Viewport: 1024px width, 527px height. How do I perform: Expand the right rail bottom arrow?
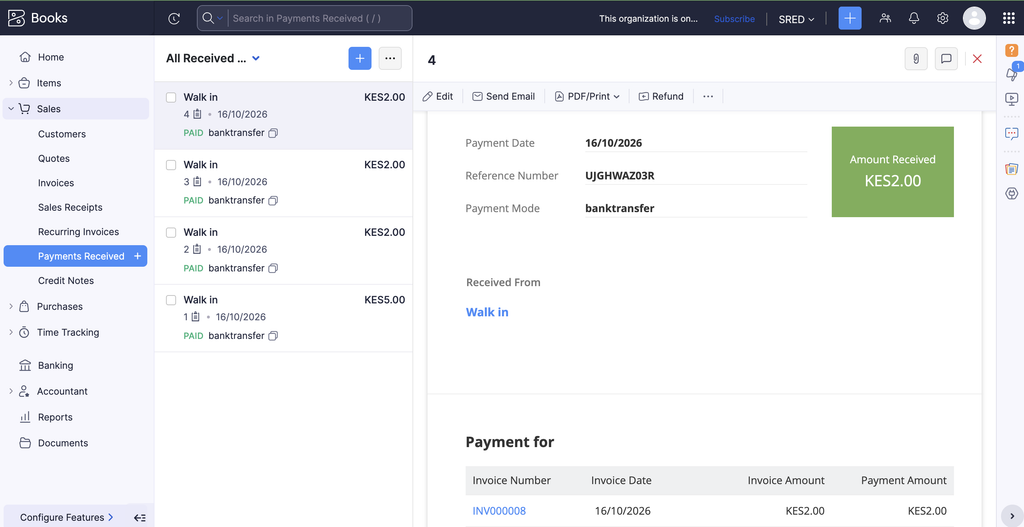(1010, 515)
